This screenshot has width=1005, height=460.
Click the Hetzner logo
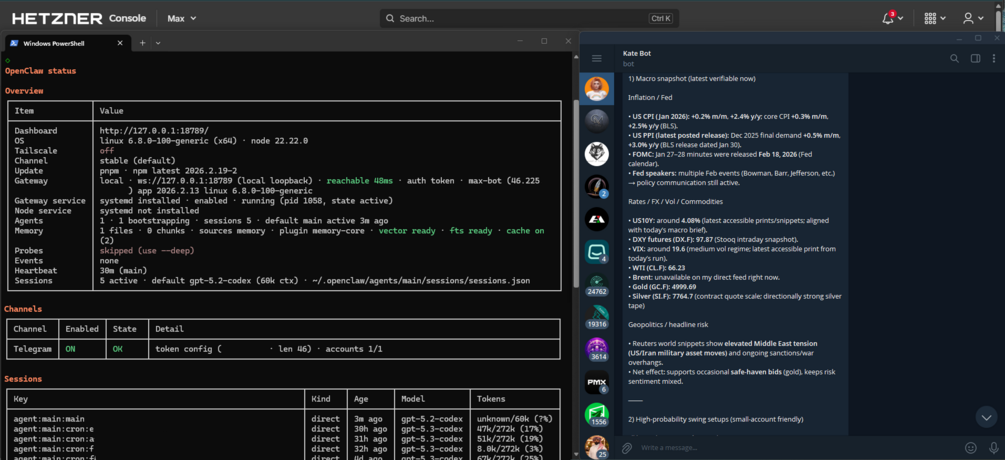pyautogui.click(x=57, y=19)
